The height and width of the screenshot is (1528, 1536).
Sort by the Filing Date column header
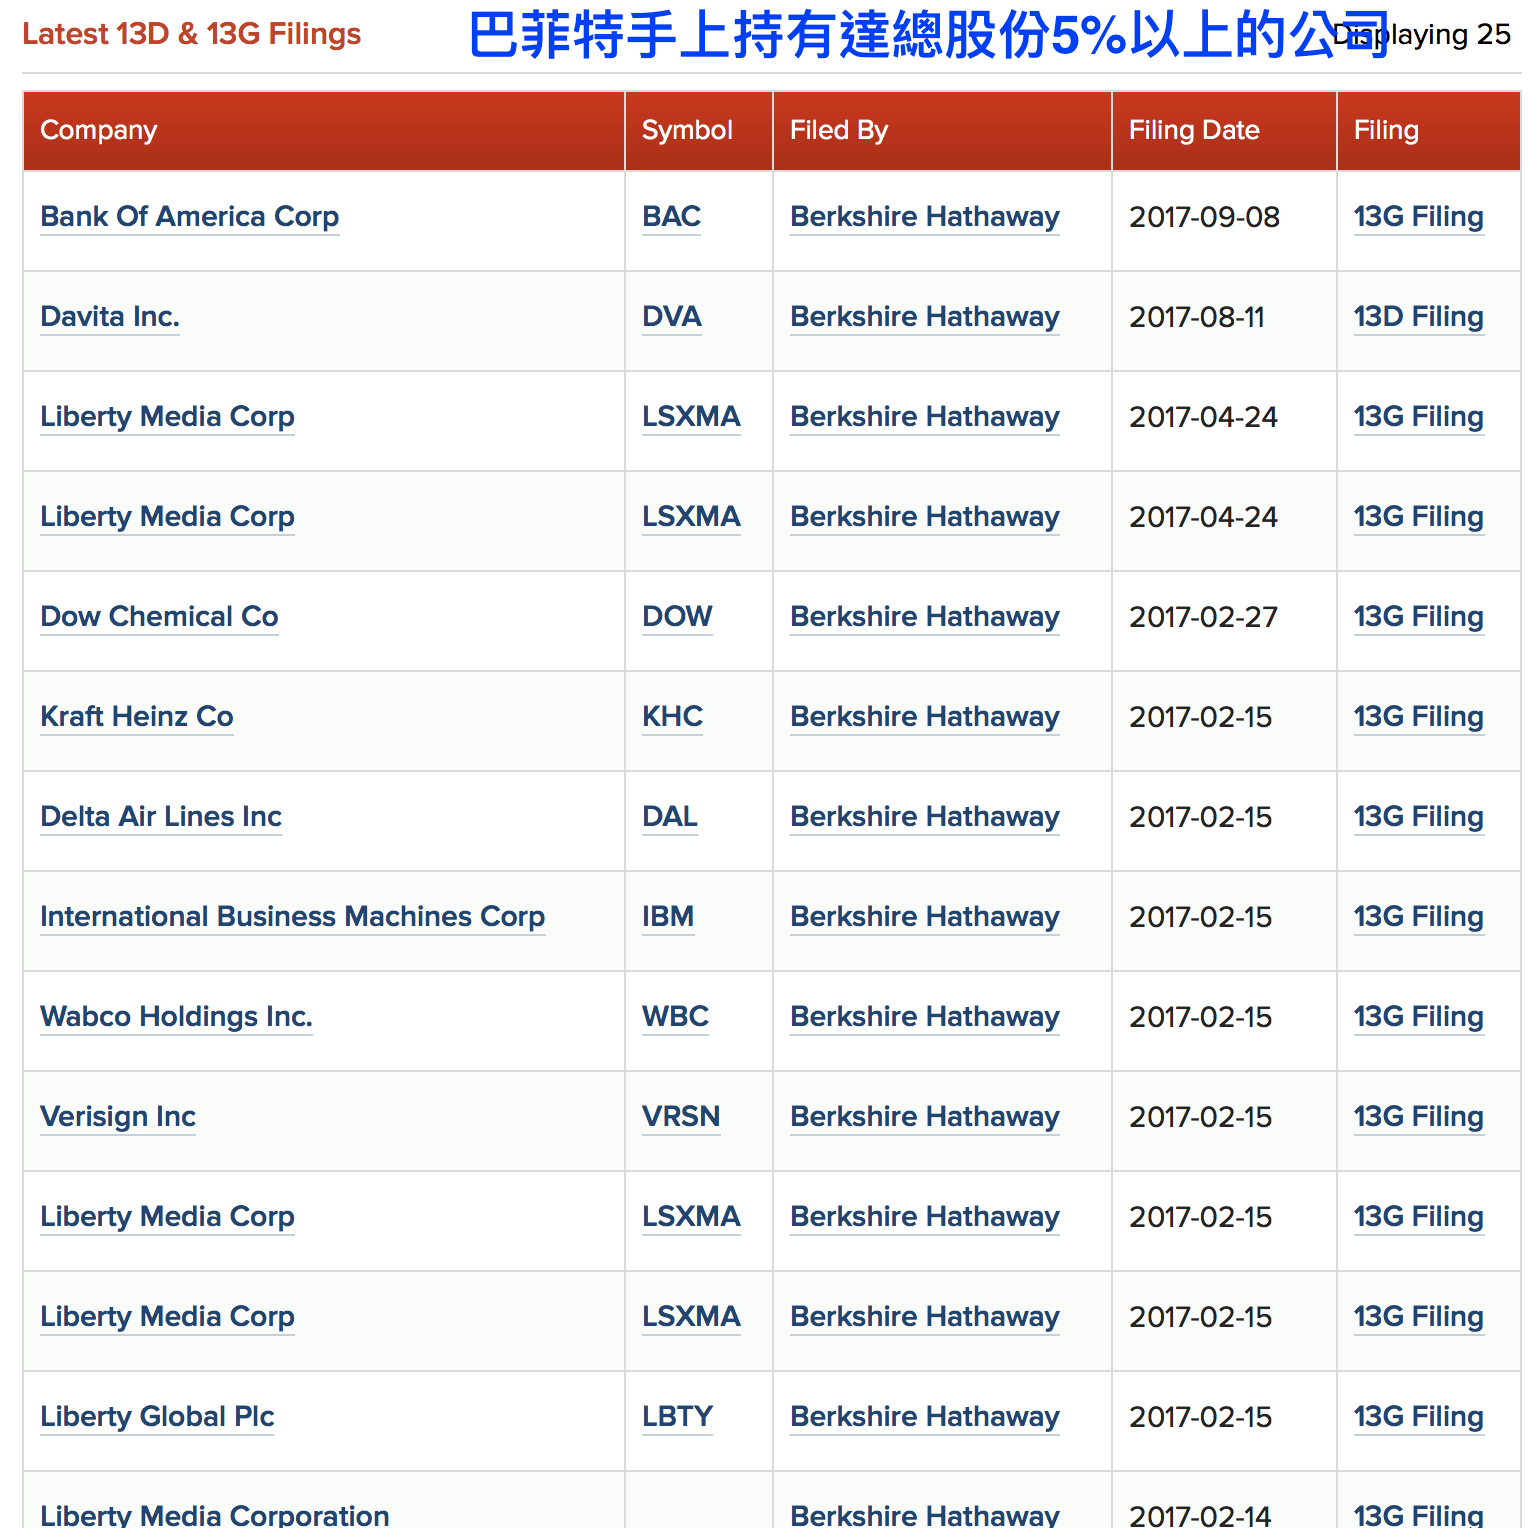(1194, 130)
